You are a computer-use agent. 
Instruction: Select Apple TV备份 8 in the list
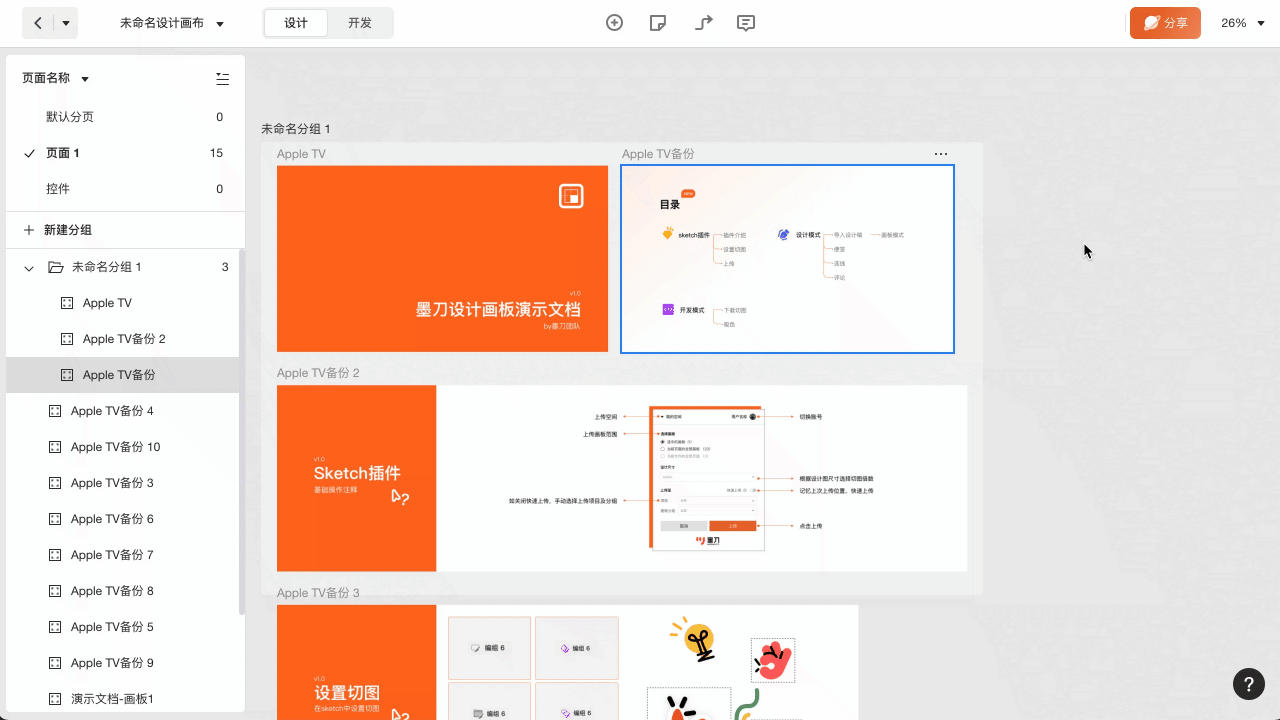click(122, 591)
